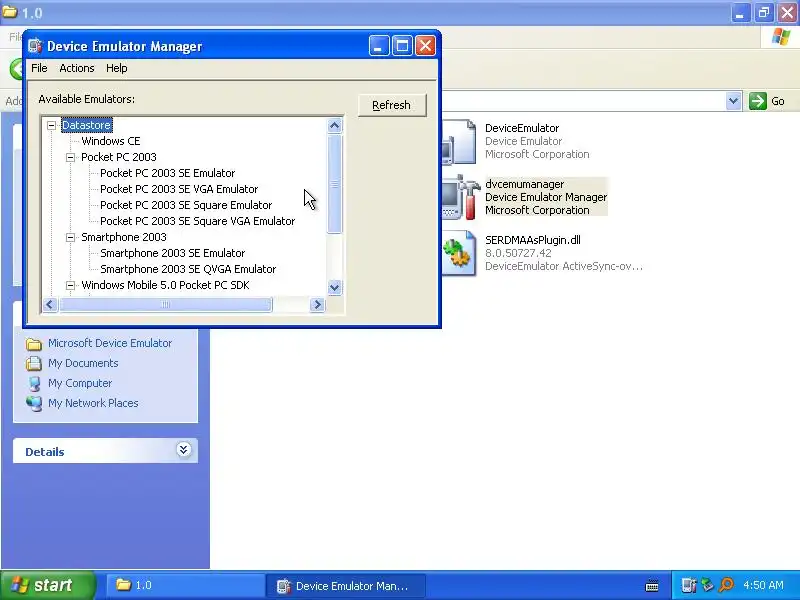The width and height of the screenshot is (800, 600).
Task: Open Microsoft Device Emulator folder link
Action: click(x=110, y=343)
